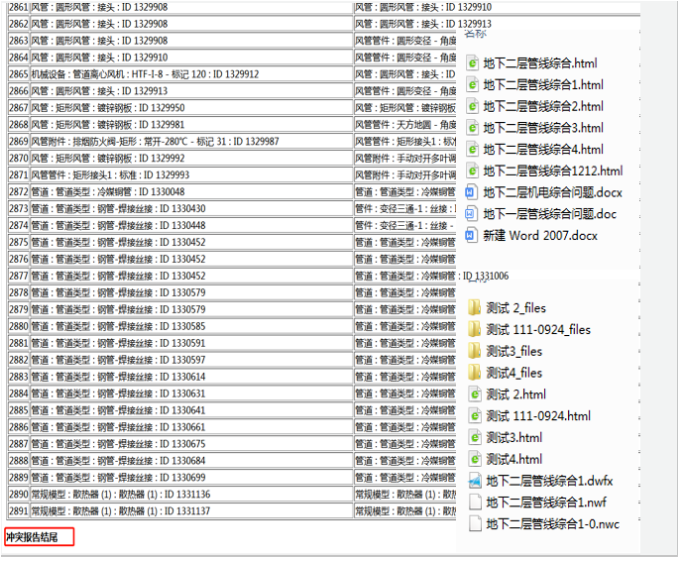The image size is (686, 564).
Task: Click file icon of 地下二层管线综合1-0.nwc
Action: [x=475, y=524]
